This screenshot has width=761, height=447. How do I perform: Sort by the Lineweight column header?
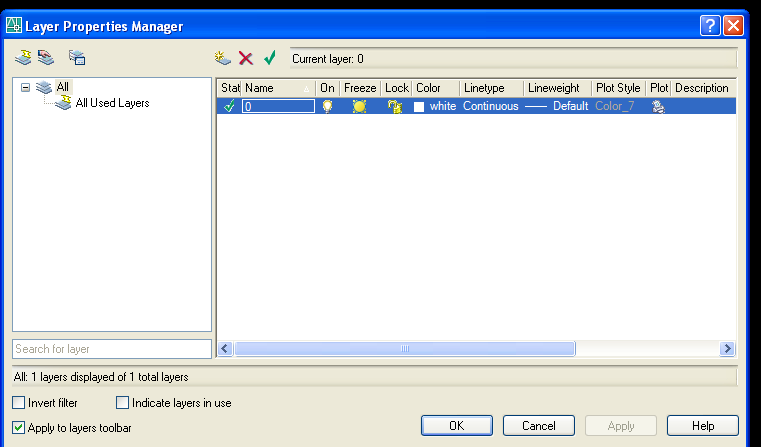pos(558,88)
